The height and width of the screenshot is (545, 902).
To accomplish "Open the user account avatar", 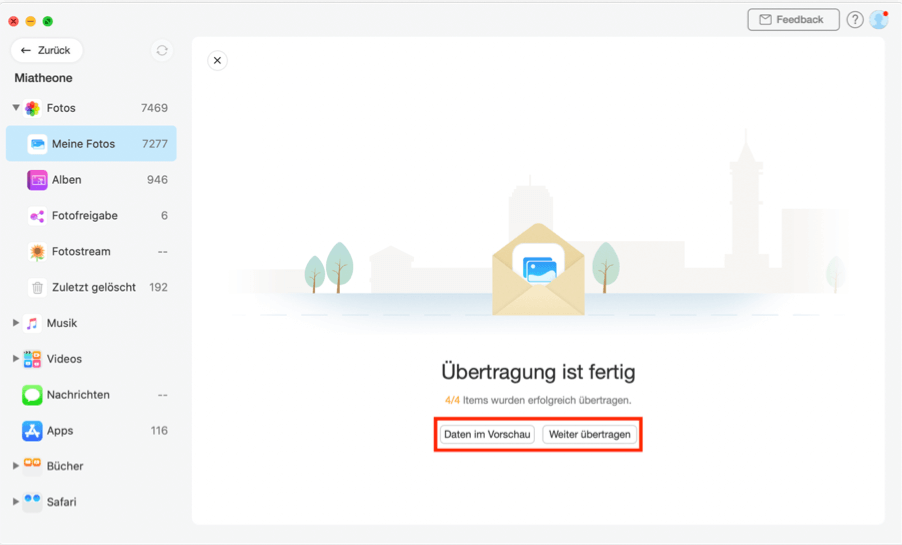I will point(879,20).
